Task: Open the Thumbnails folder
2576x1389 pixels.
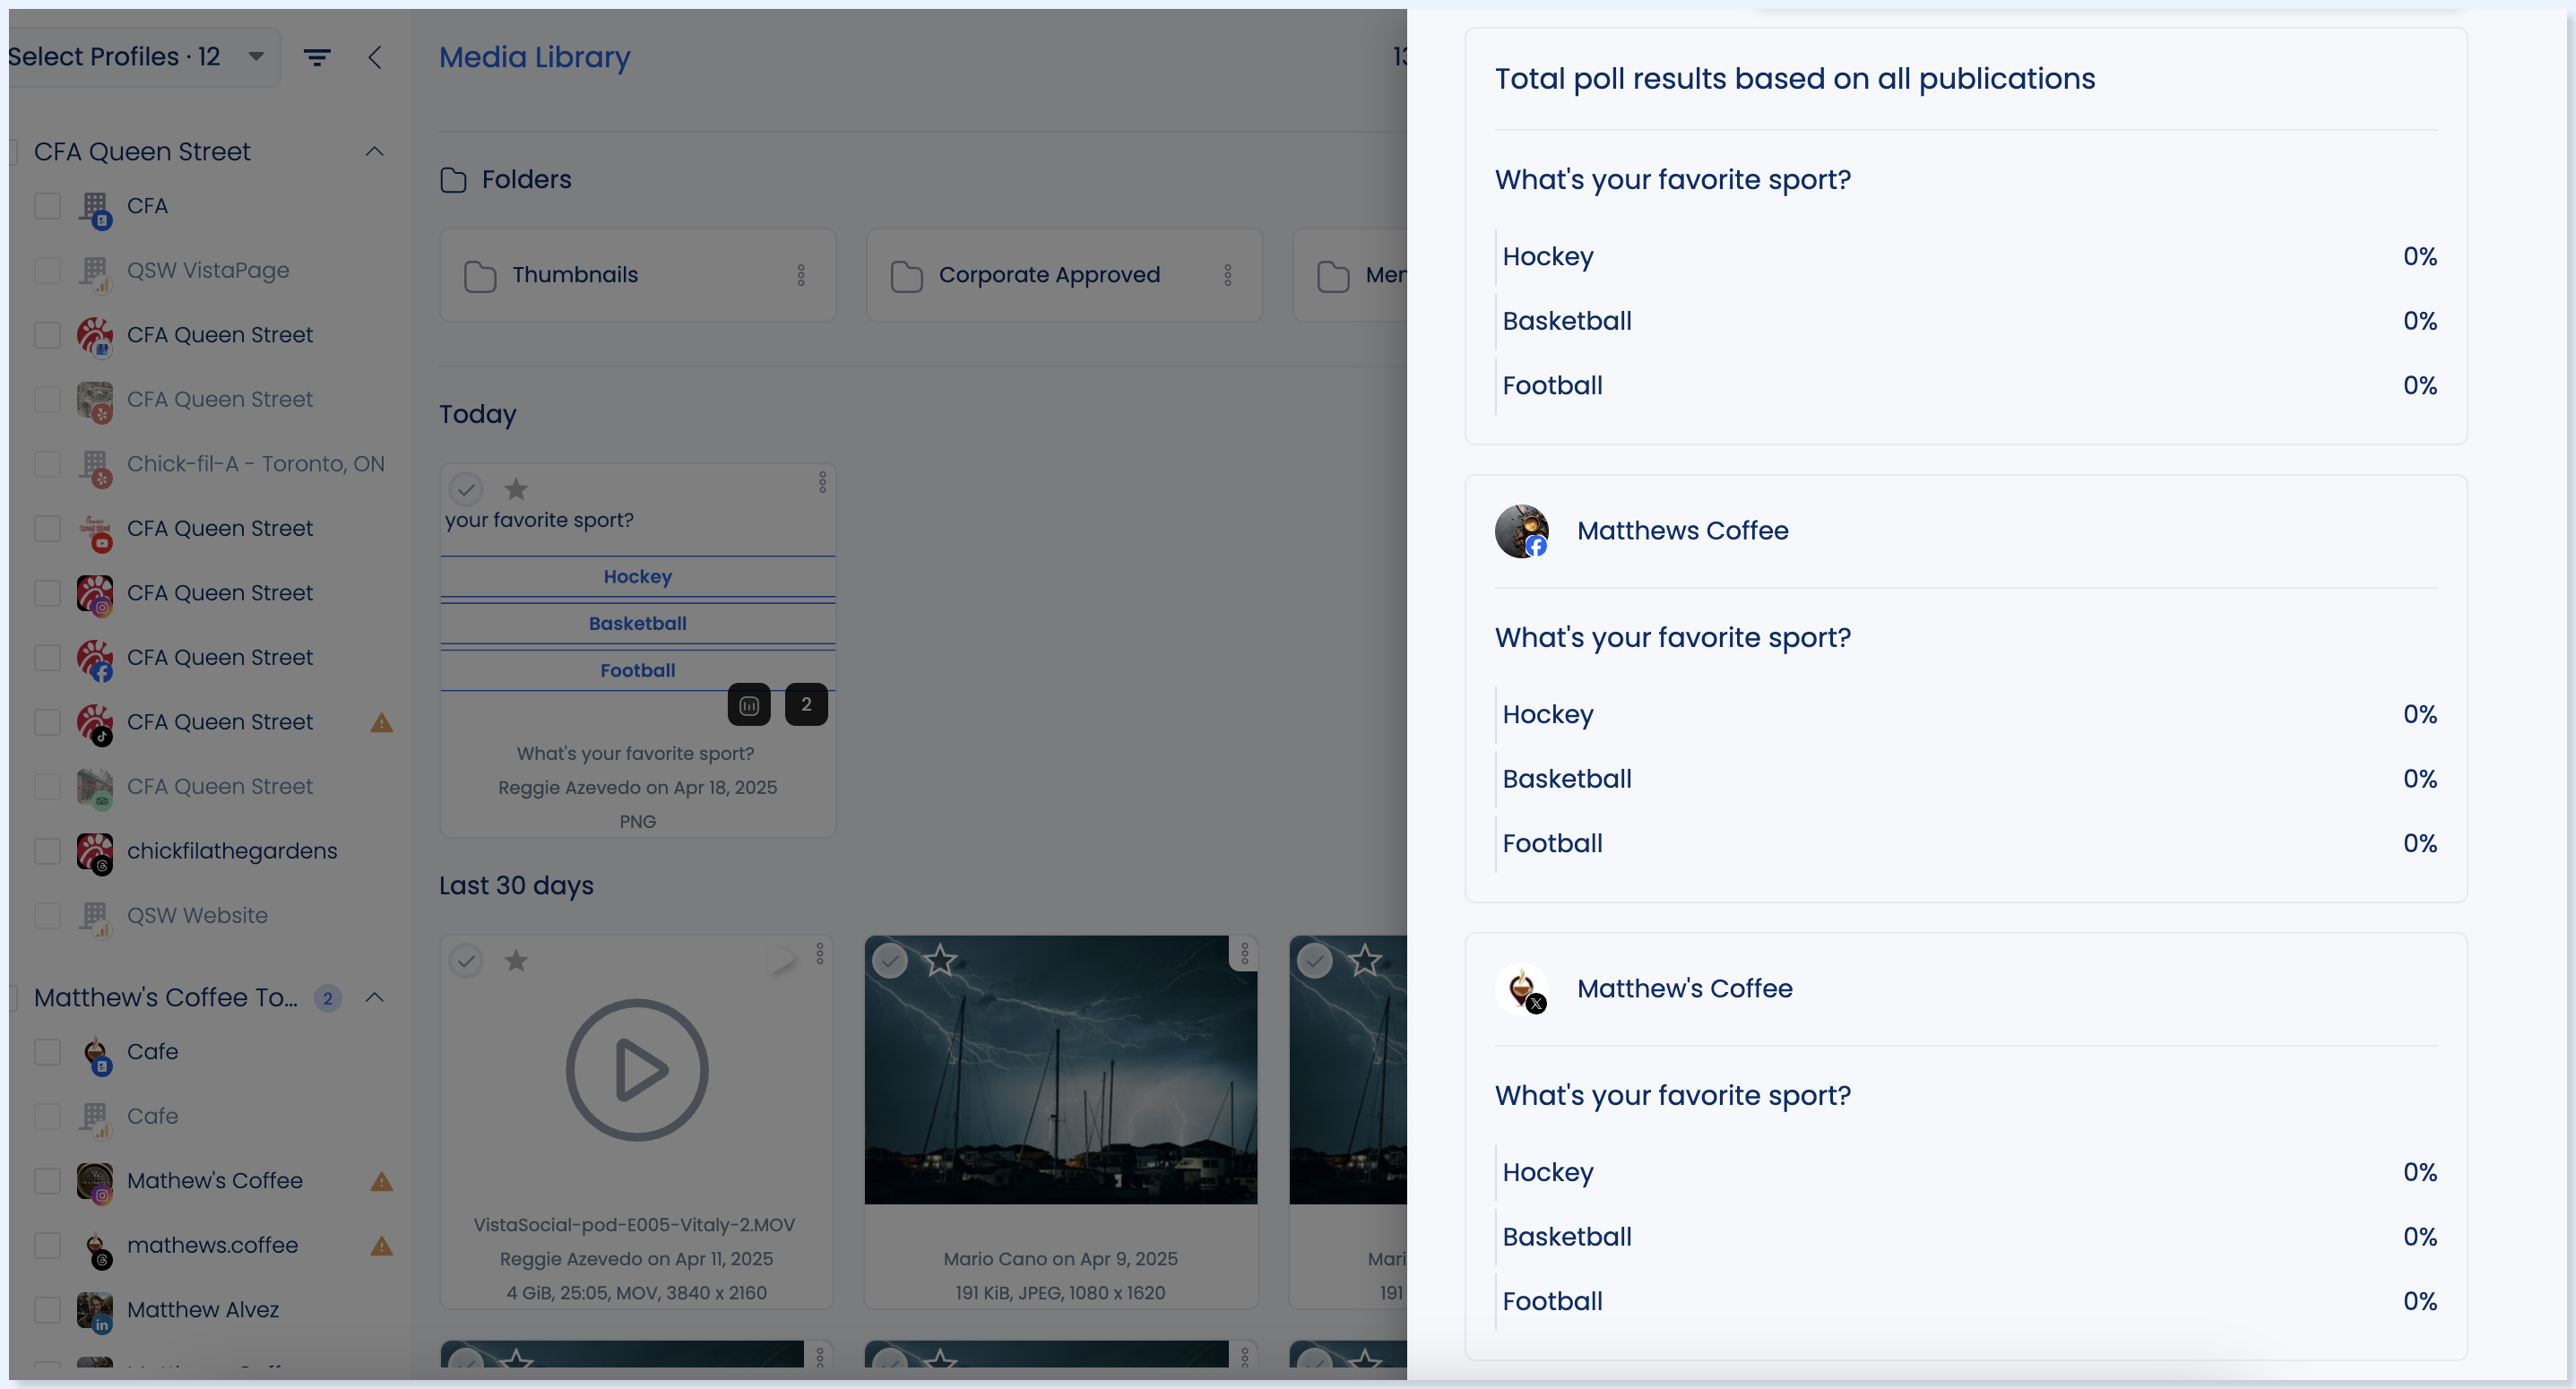Action: click(x=637, y=275)
